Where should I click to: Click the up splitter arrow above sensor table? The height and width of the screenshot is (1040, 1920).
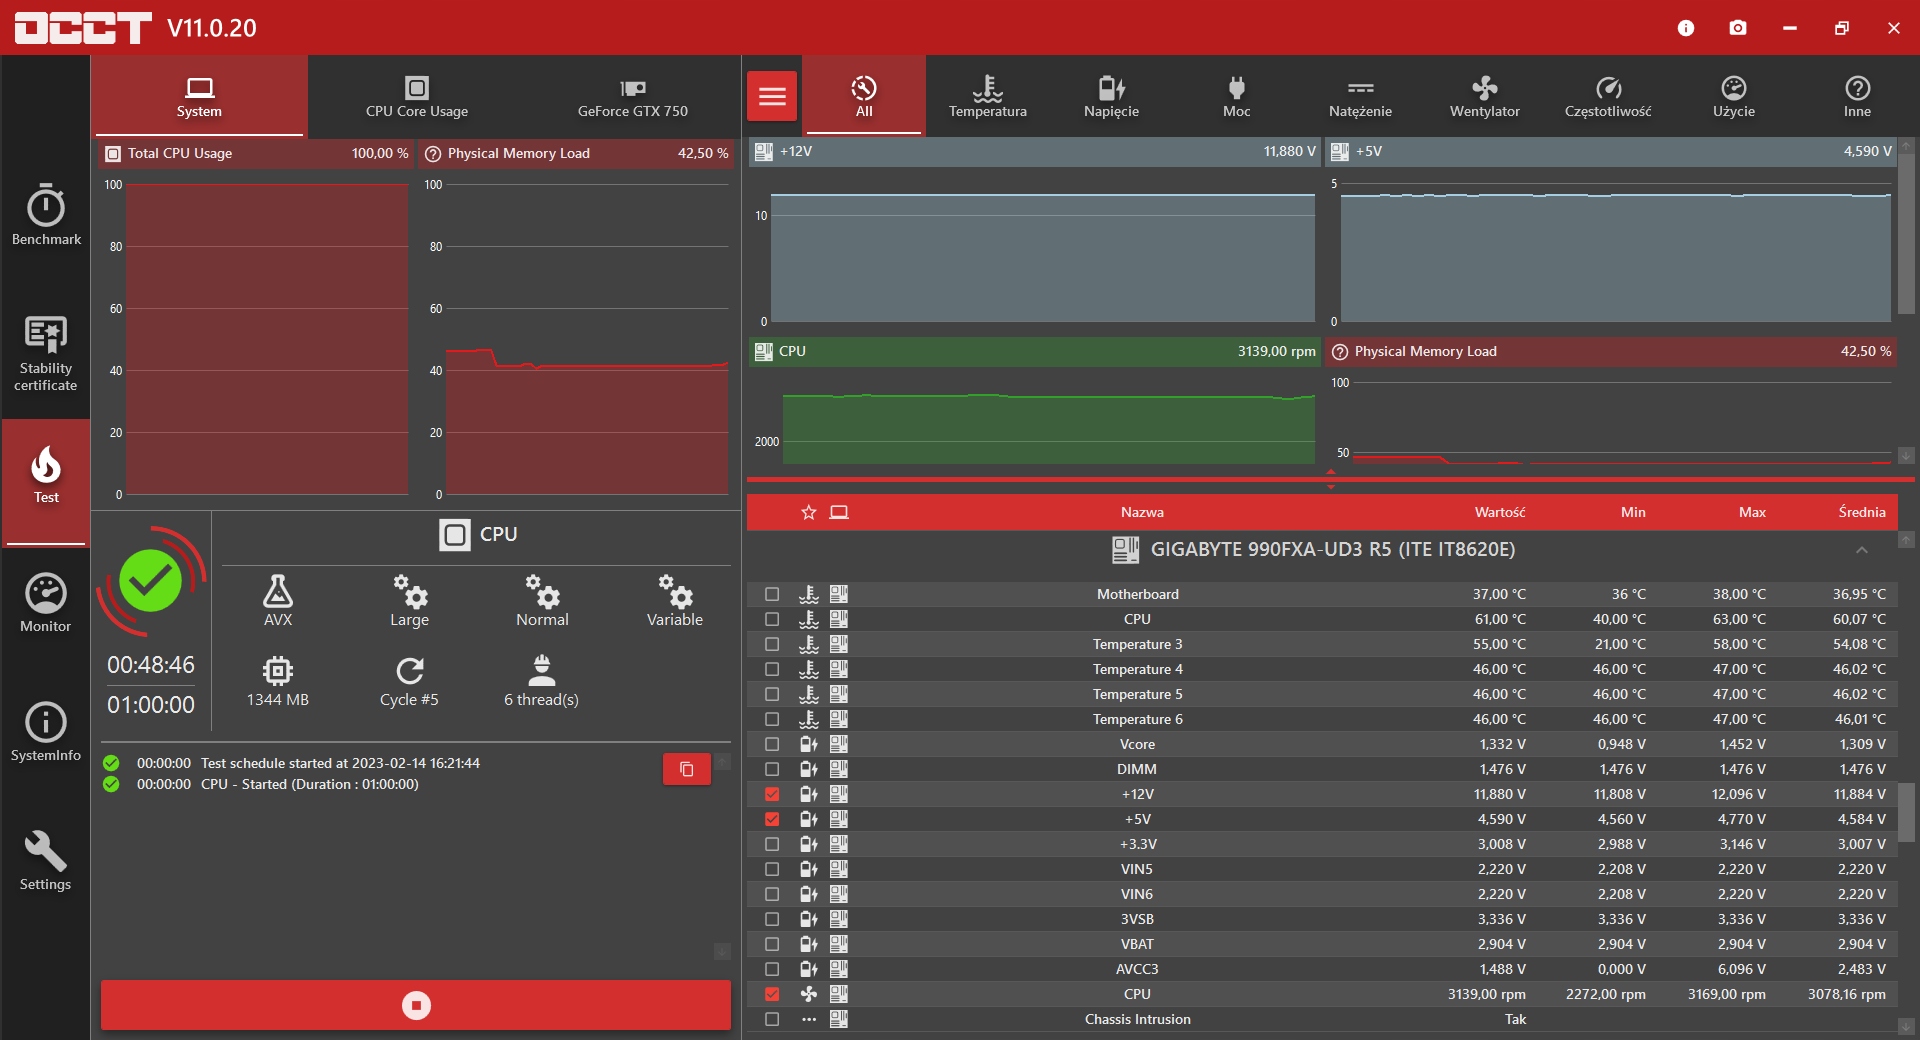coord(1331,472)
